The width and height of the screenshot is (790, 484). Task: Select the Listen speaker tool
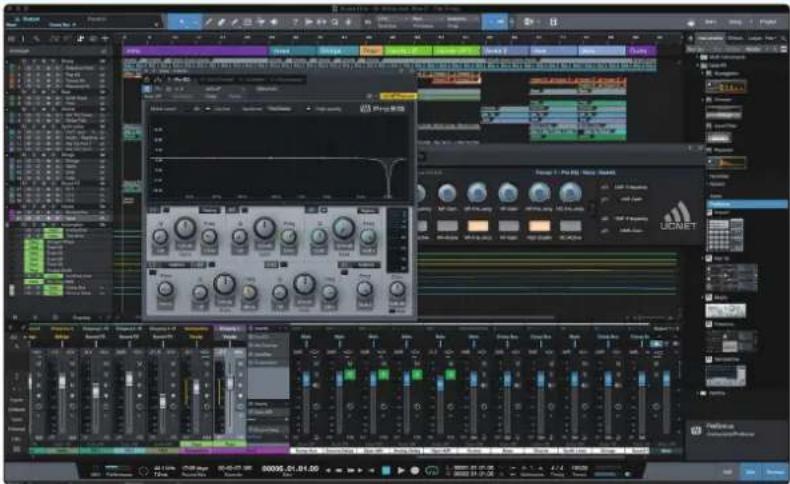tap(274, 22)
